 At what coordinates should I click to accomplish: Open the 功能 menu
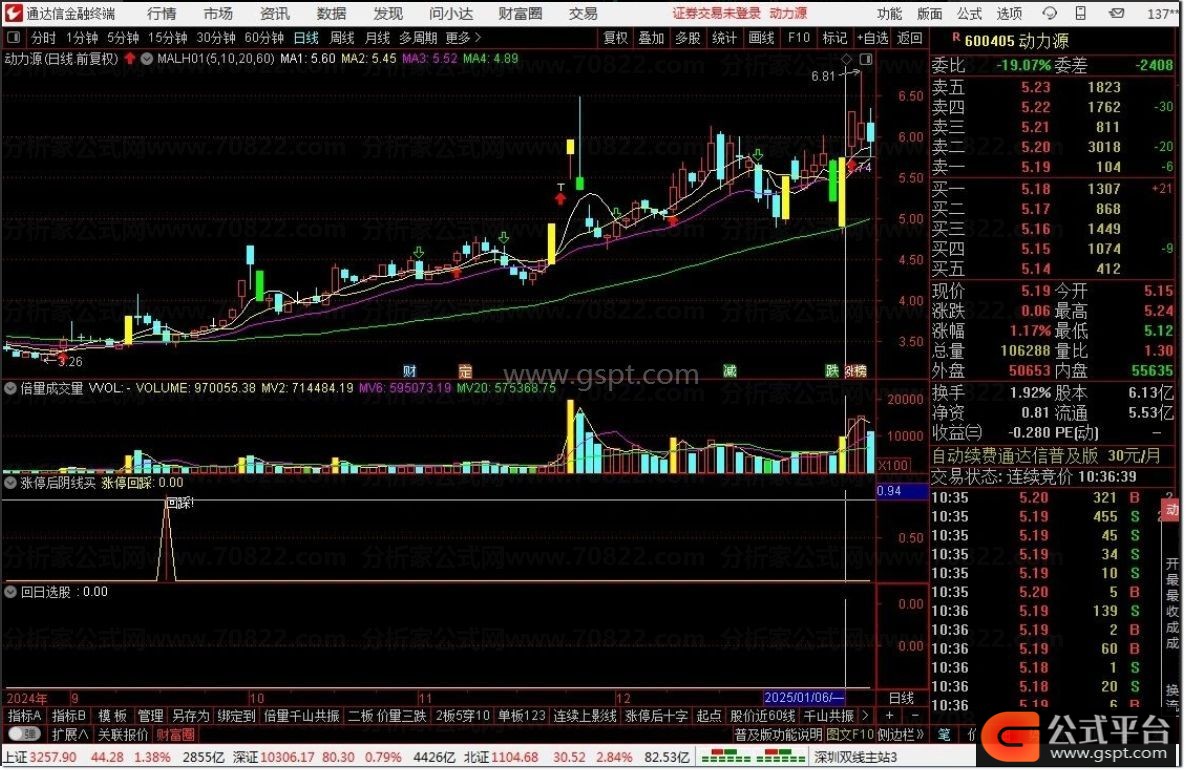pos(890,14)
